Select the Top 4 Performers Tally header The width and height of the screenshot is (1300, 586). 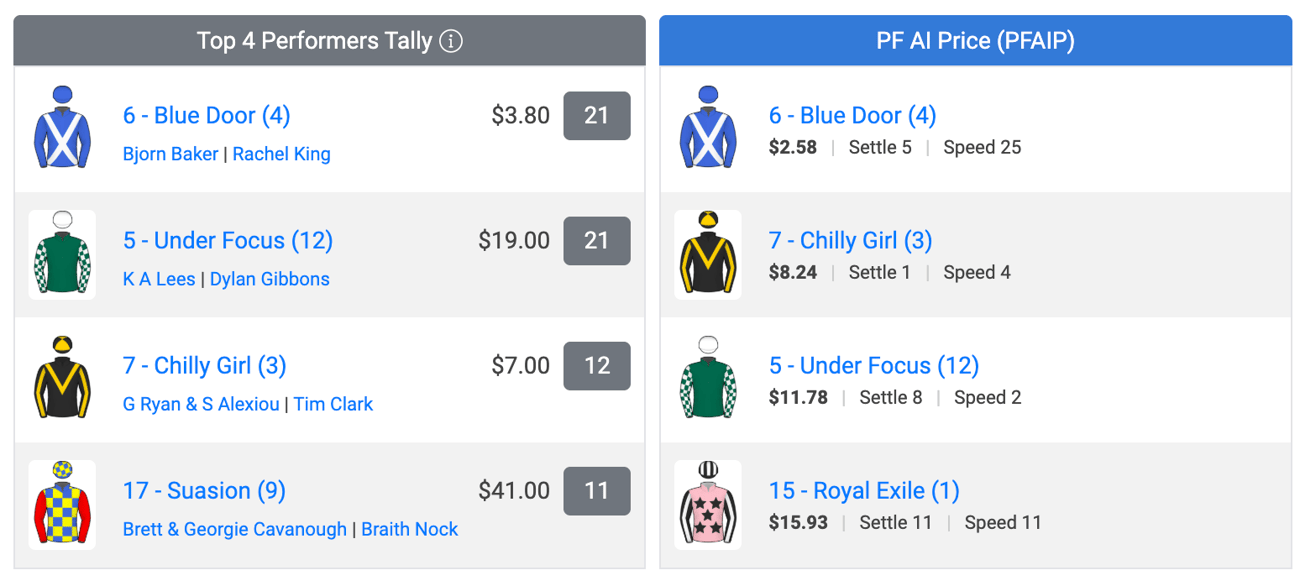(330, 41)
